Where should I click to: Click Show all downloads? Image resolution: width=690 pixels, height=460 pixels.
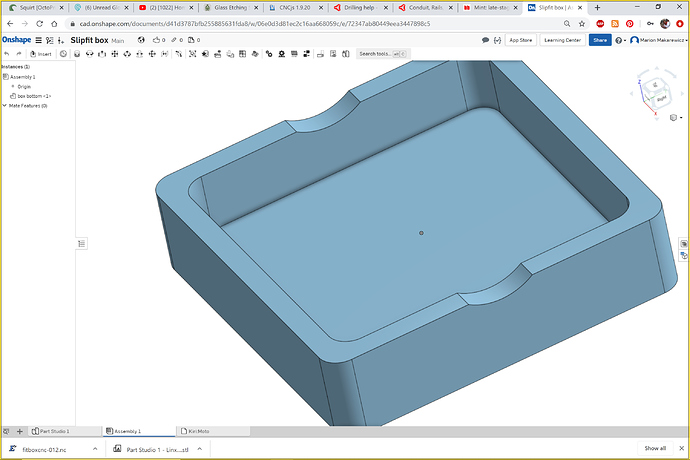655,448
